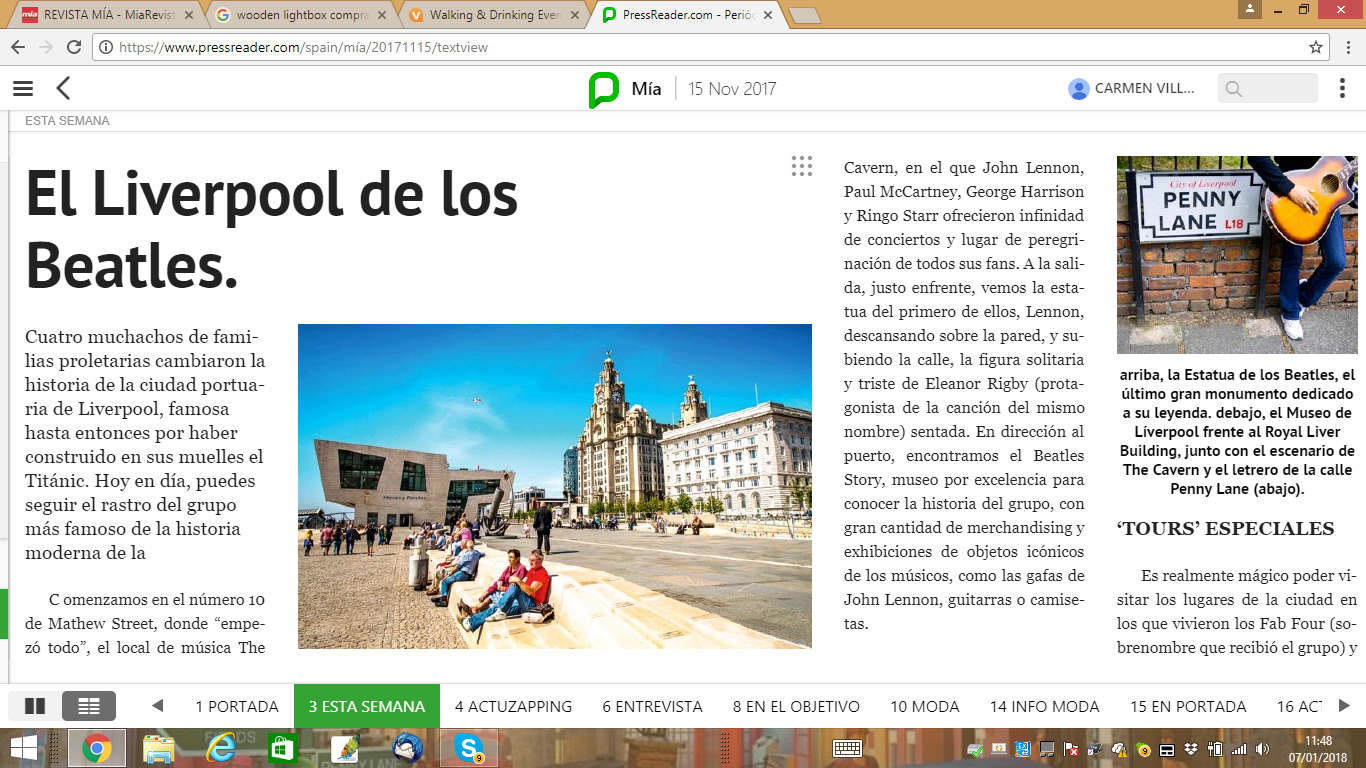Reload the page in Chrome
The image size is (1366, 768).
click(x=74, y=47)
